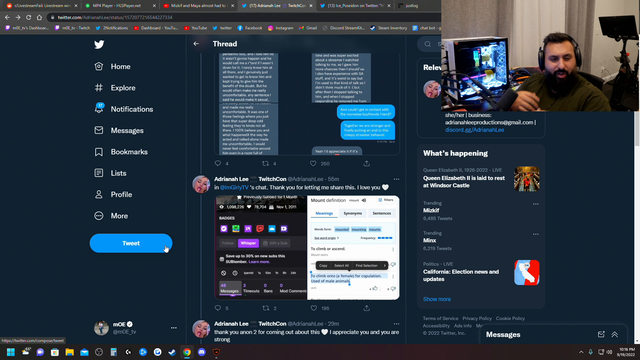Screen dimensions: 640x360
Task: Switch to the justlog browser tab
Action: point(411,6)
